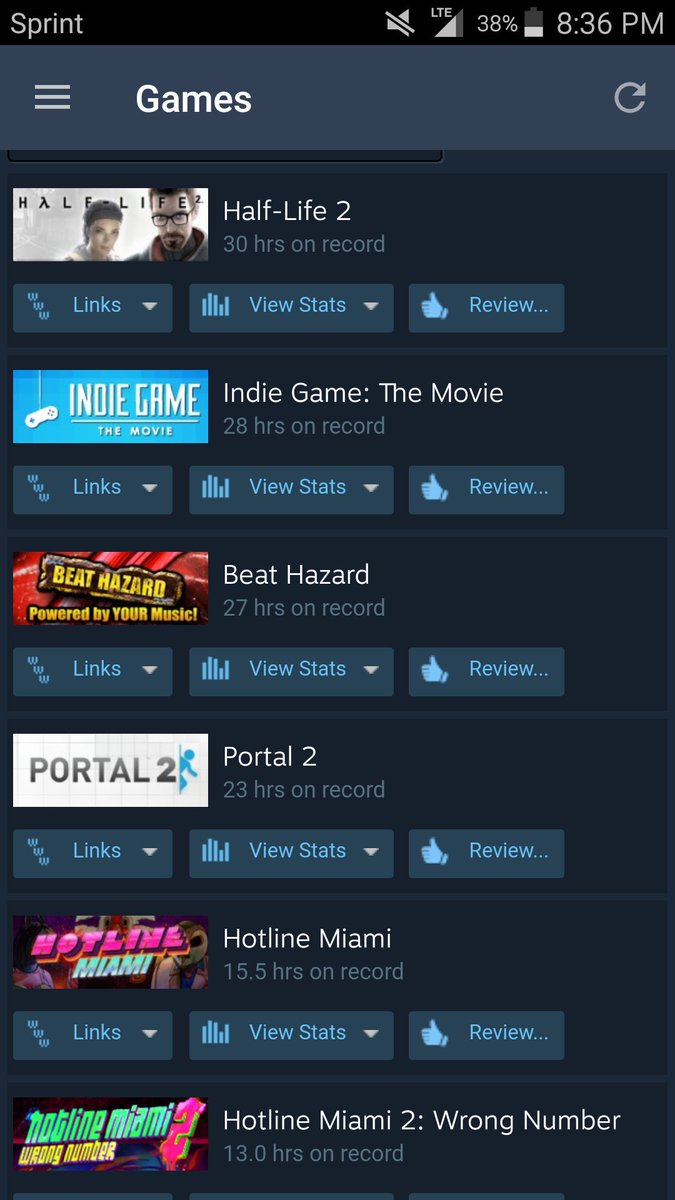This screenshot has width=675, height=1200.
Task: Check the battery icon in status bar
Action: coord(535,23)
